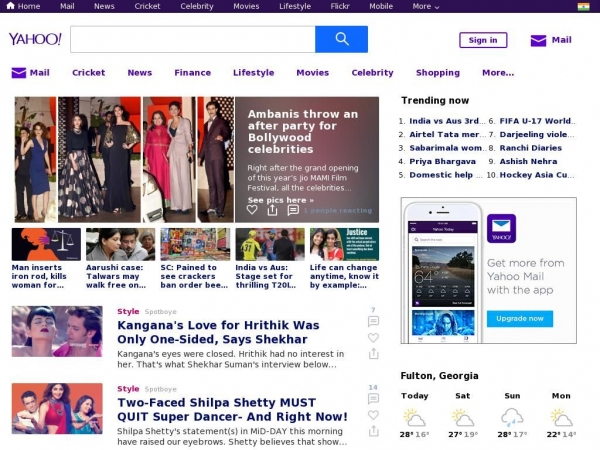Open comments on Ambanis party story
Viewport: 600px width, 450px height.
(x=293, y=210)
